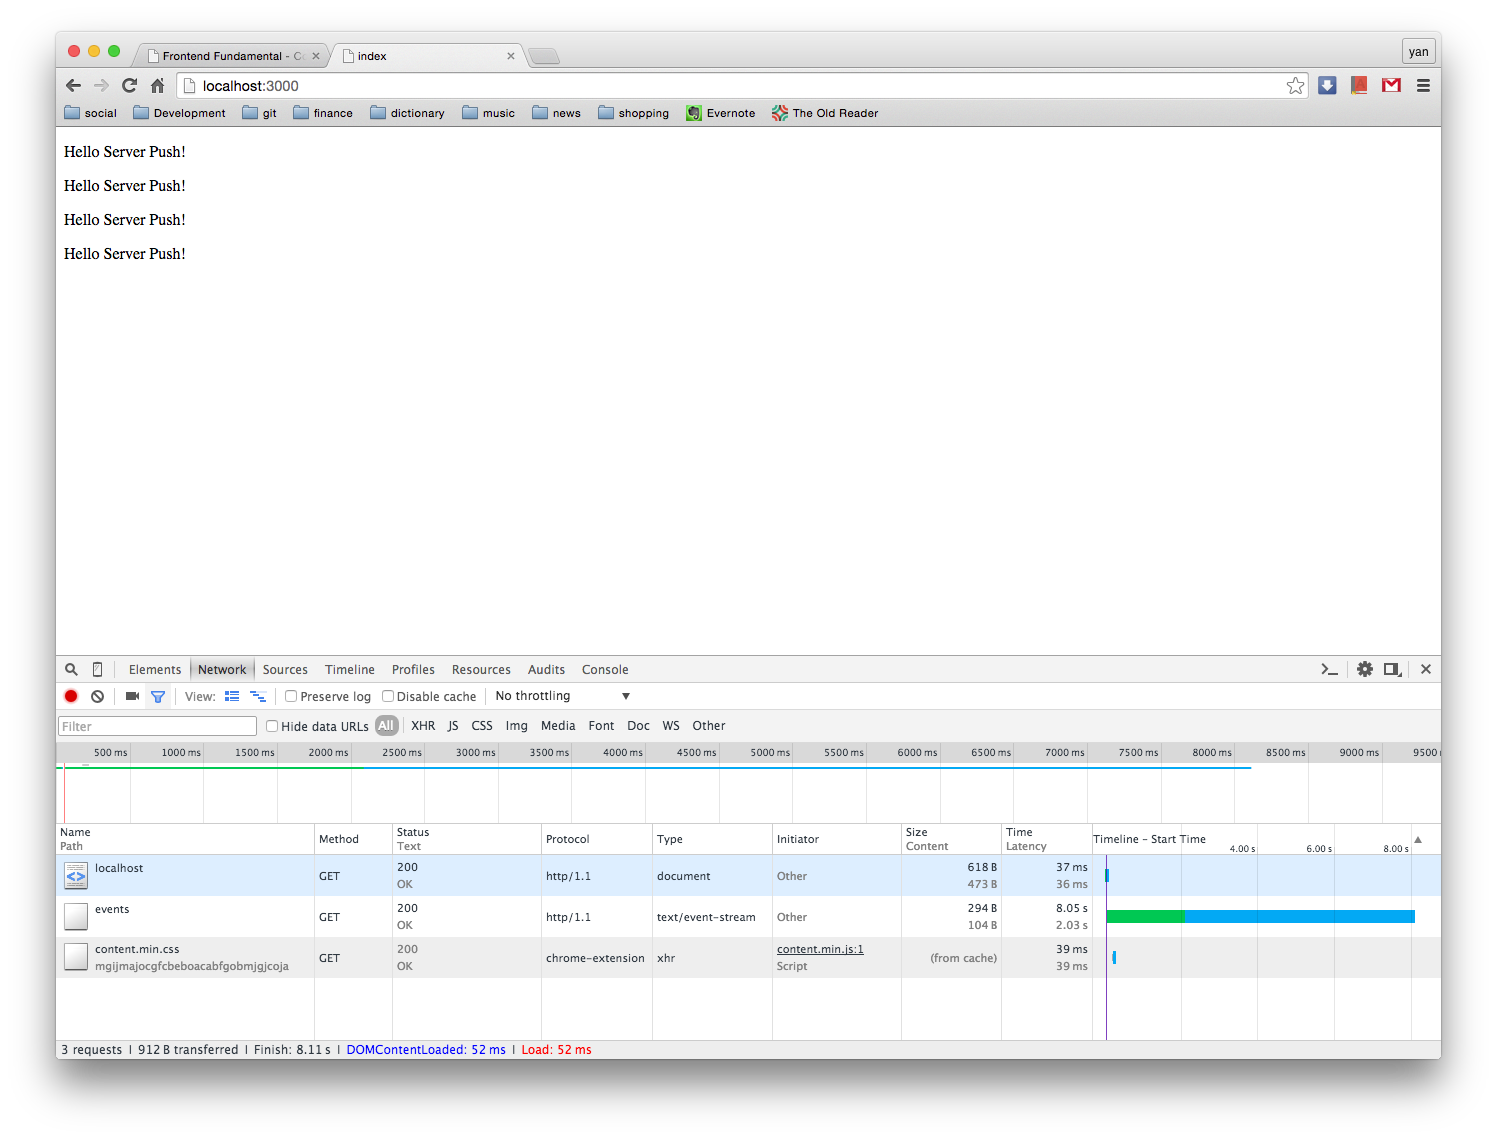1497x1139 pixels.
Task: Clear the network log
Action: [x=97, y=696]
